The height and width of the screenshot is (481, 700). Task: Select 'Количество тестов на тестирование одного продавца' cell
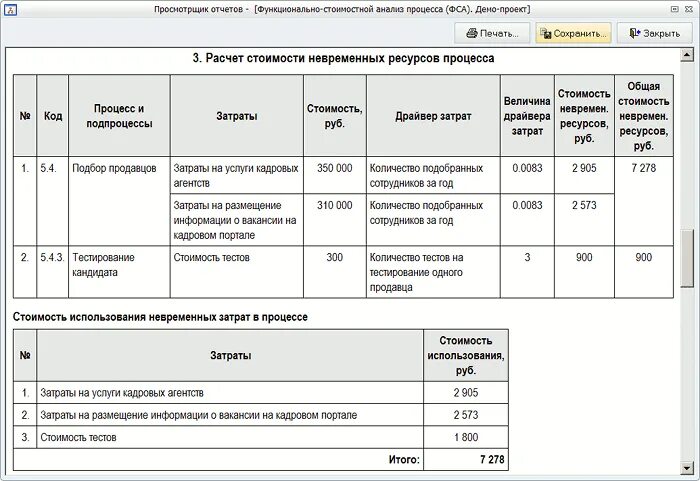coord(433,272)
